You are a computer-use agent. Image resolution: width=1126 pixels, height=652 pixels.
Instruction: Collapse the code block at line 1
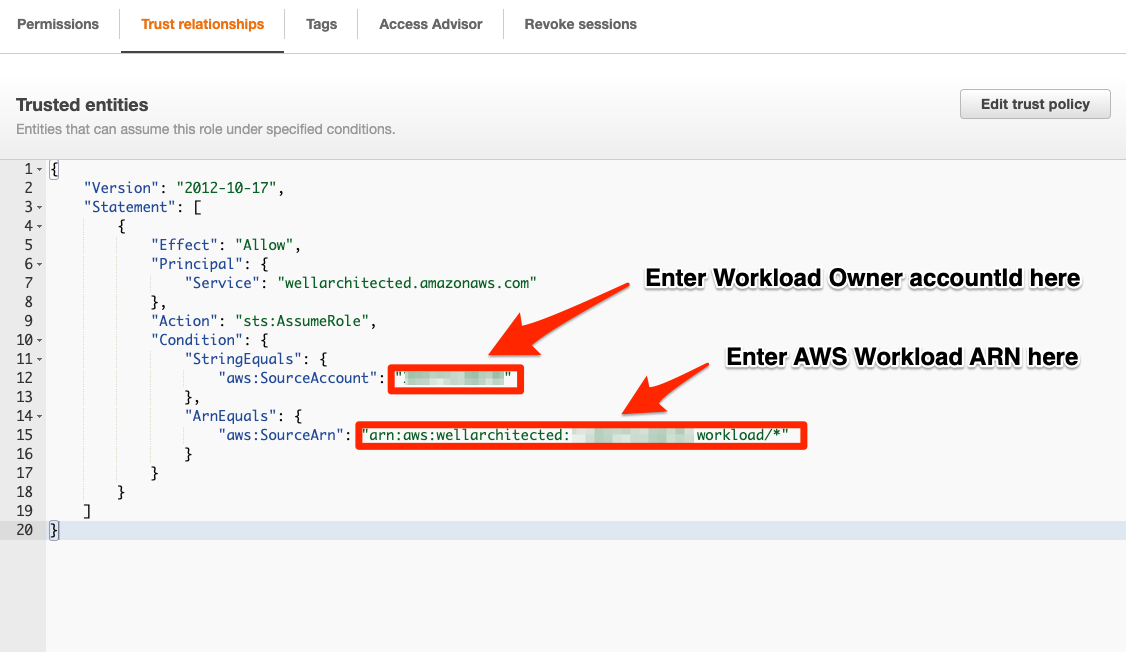(x=39, y=169)
